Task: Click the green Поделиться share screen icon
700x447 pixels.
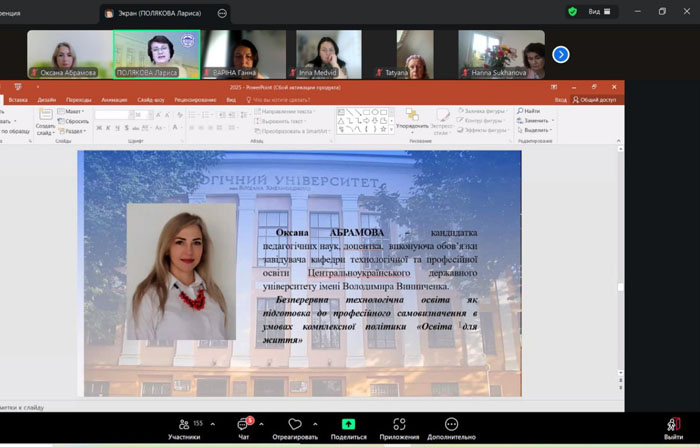Action: pos(348,425)
